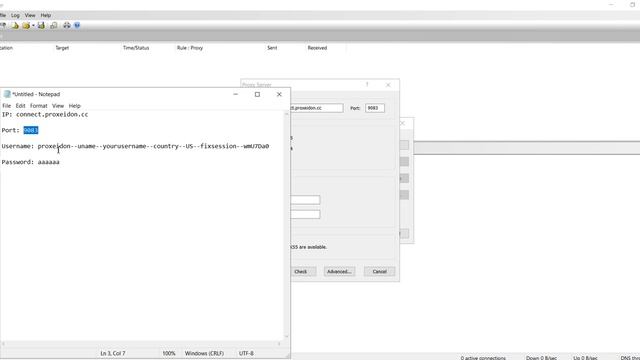Click the Time/Status column header
This screenshot has width=640, height=360.
(136, 48)
